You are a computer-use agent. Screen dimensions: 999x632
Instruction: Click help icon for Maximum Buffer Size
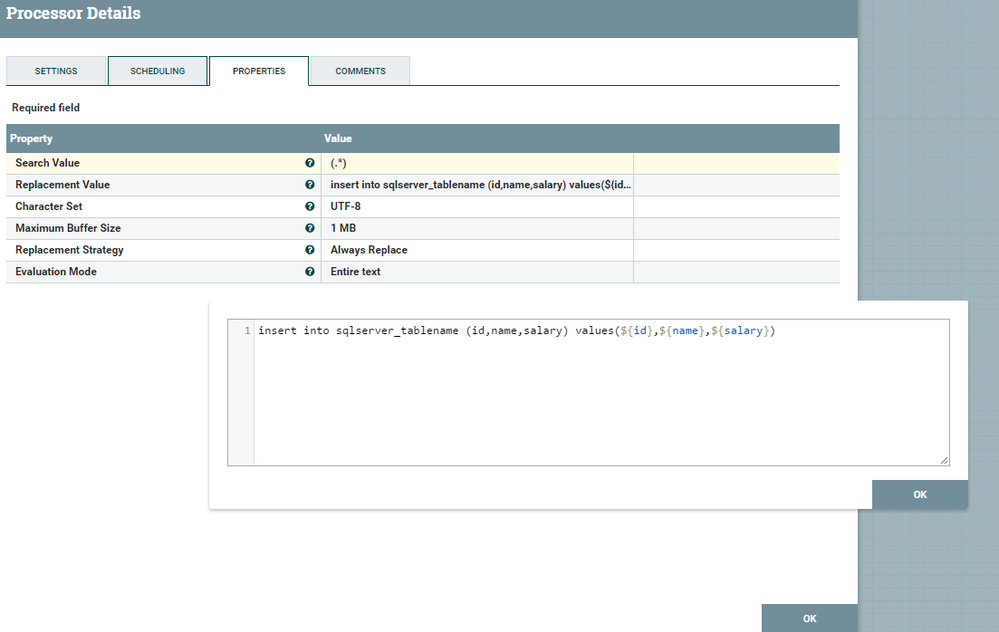click(310, 229)
